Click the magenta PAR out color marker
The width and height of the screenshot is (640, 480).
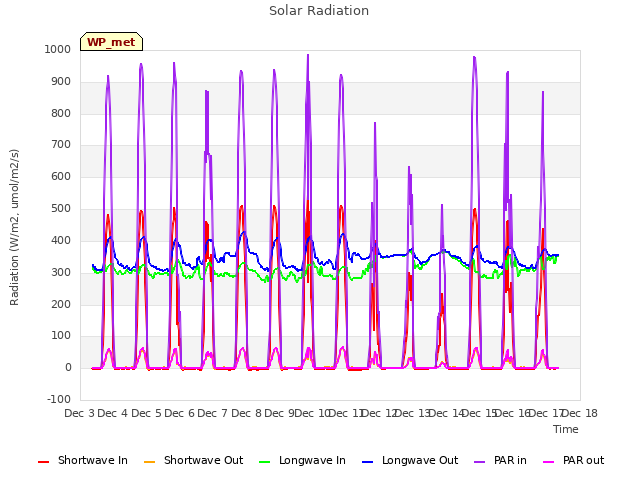pyautogui.click(x=549, y=462)
